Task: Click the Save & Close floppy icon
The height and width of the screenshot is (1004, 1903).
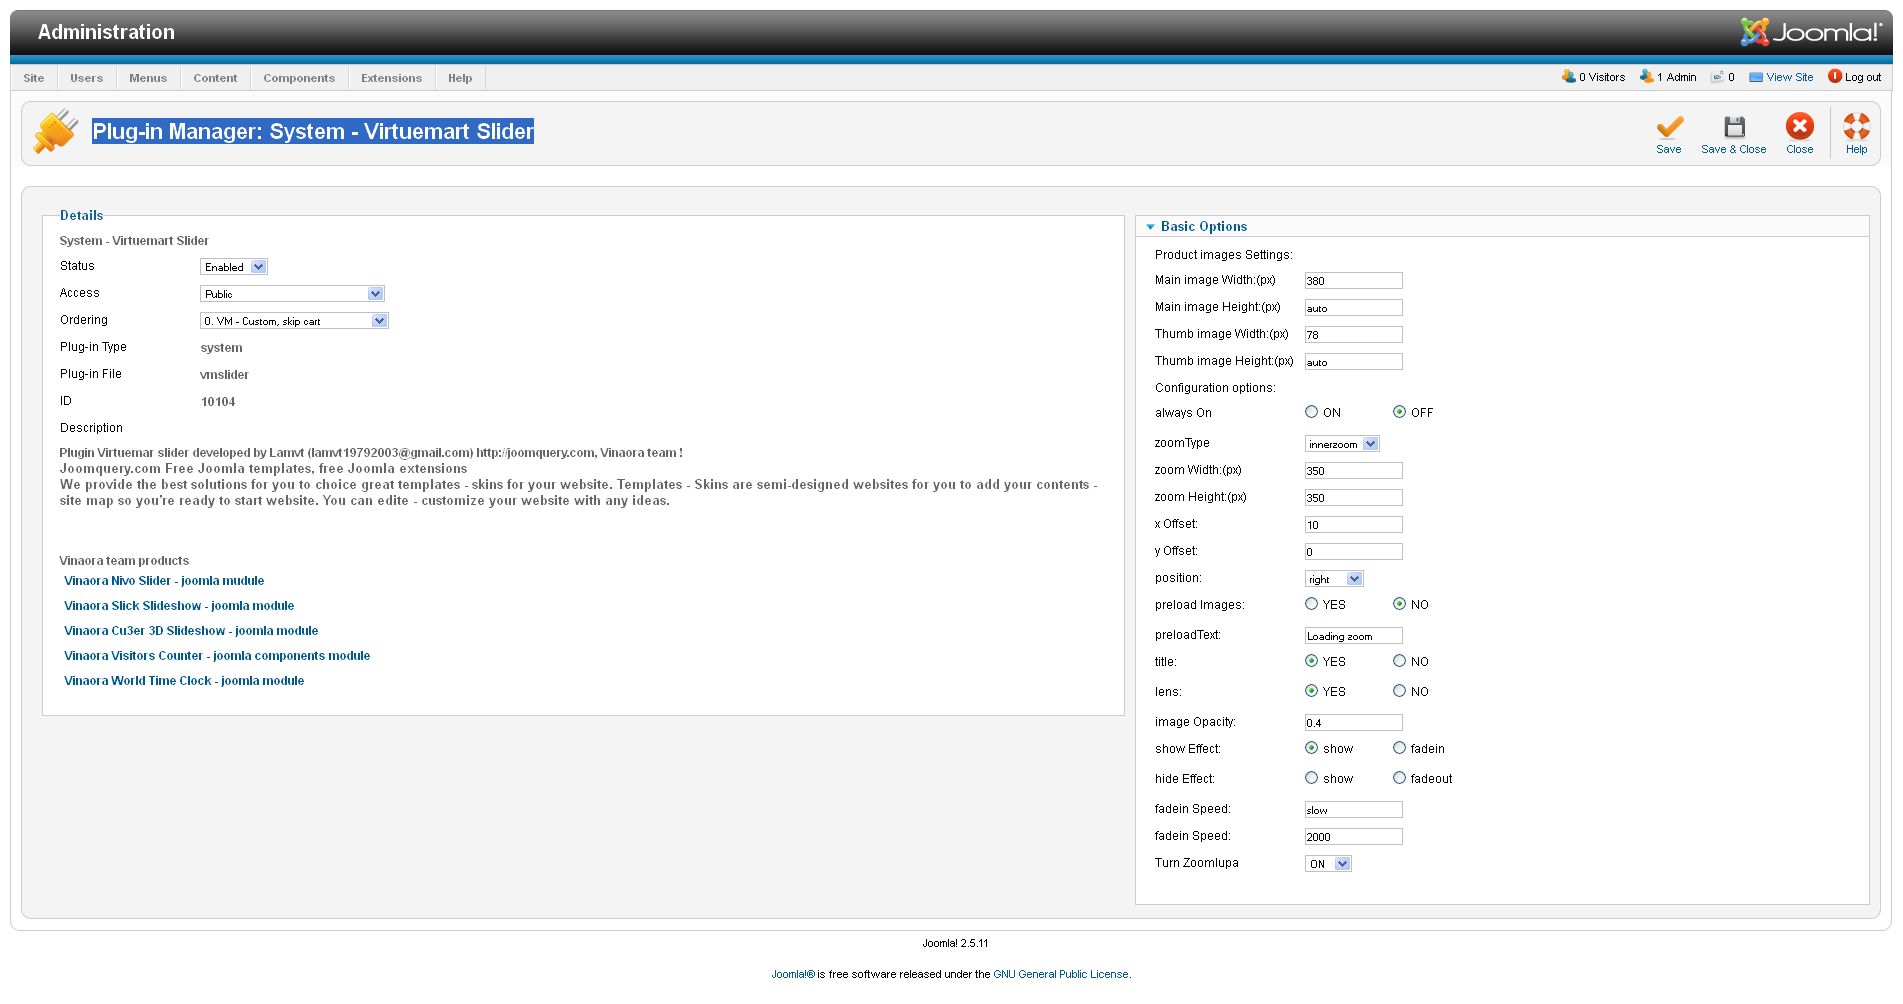Action: [x=1734, y=127]
